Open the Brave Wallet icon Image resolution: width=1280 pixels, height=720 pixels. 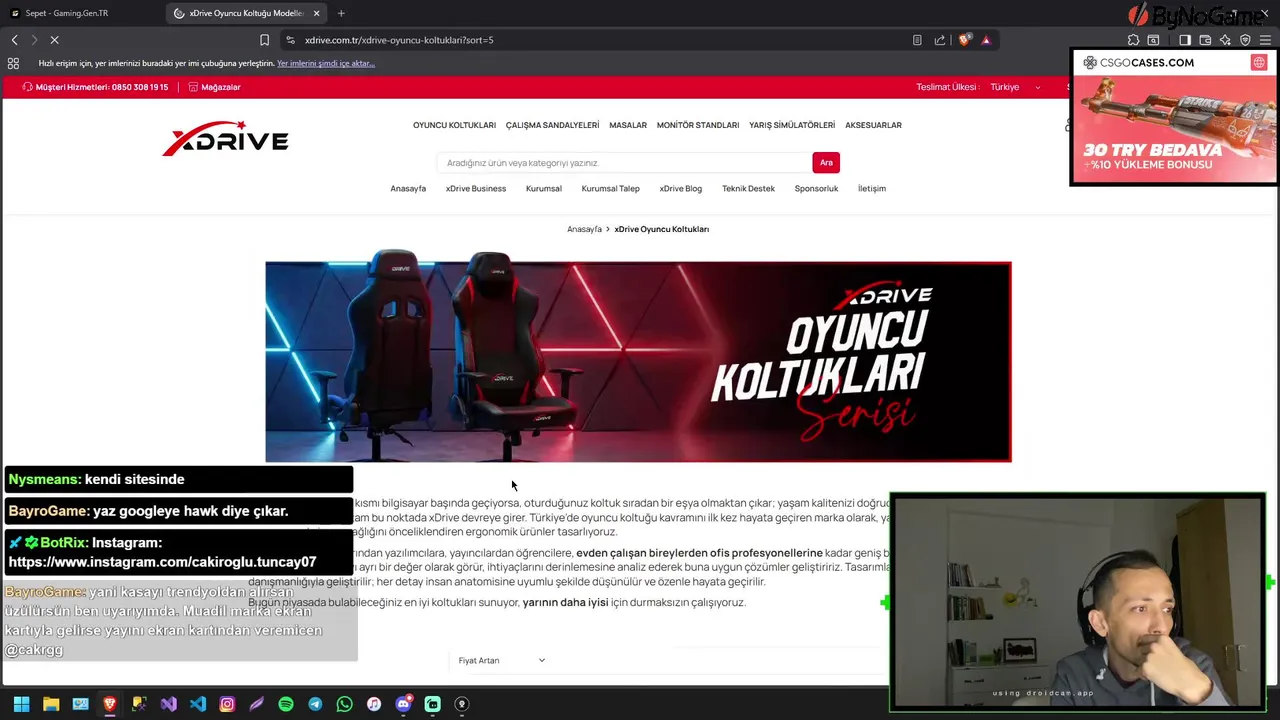(x=1205, y=40)
